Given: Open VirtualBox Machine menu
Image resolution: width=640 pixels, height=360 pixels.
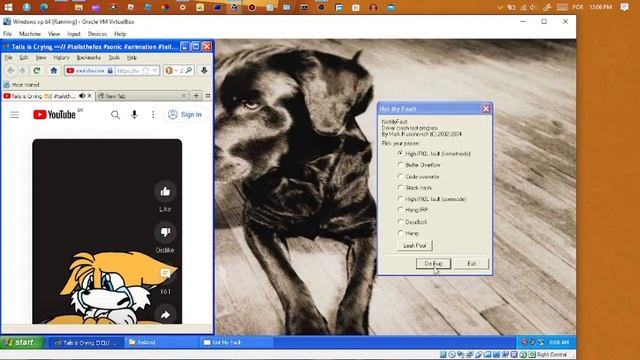Looking at the screenshot, I should (30, 34).
